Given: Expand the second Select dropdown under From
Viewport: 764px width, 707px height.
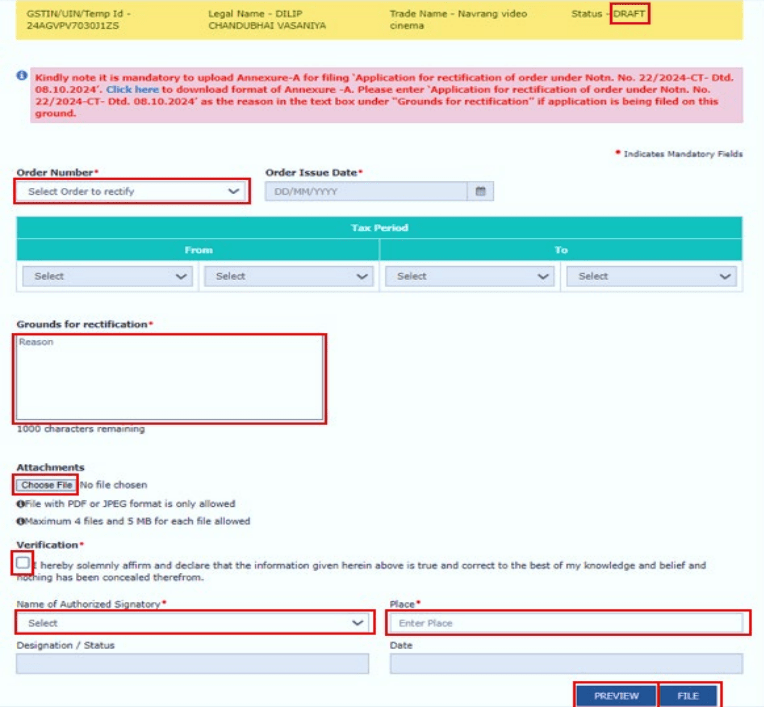Looking at the screenshot, I should tap(288, 277).
